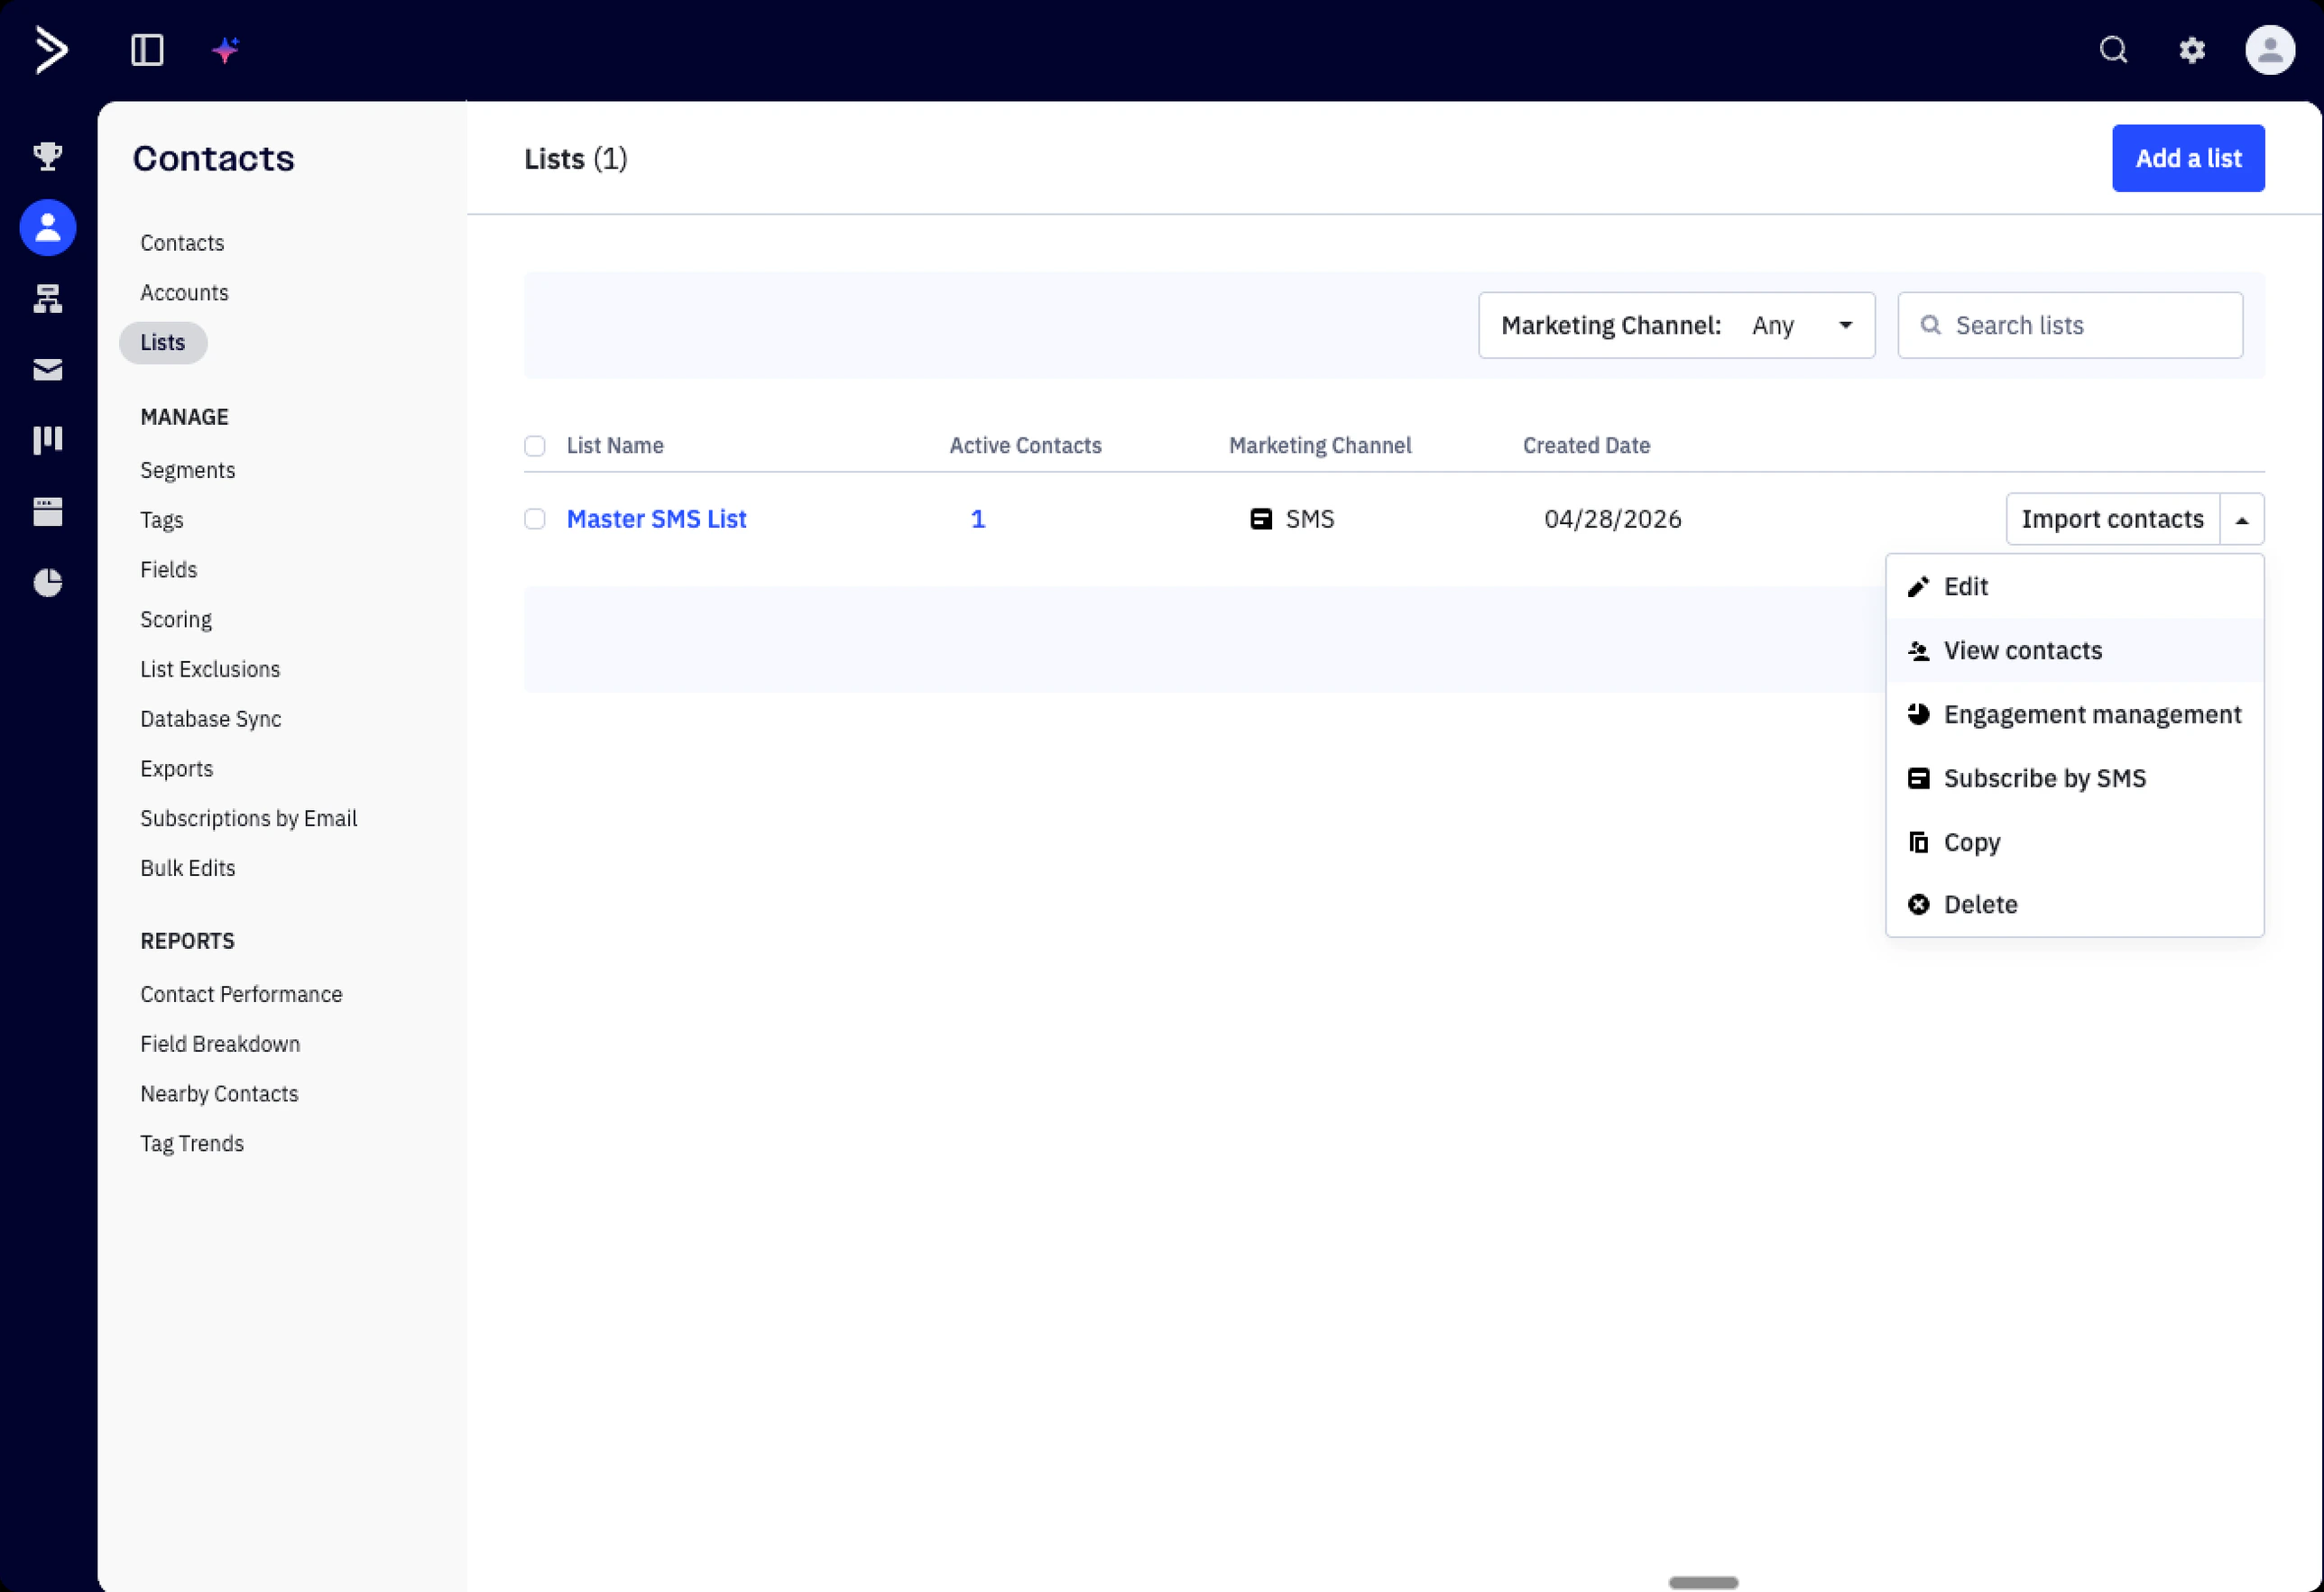Select Lists in the sidebar
Viewport: 2324px width, 1592px height.
coord(163,343)
